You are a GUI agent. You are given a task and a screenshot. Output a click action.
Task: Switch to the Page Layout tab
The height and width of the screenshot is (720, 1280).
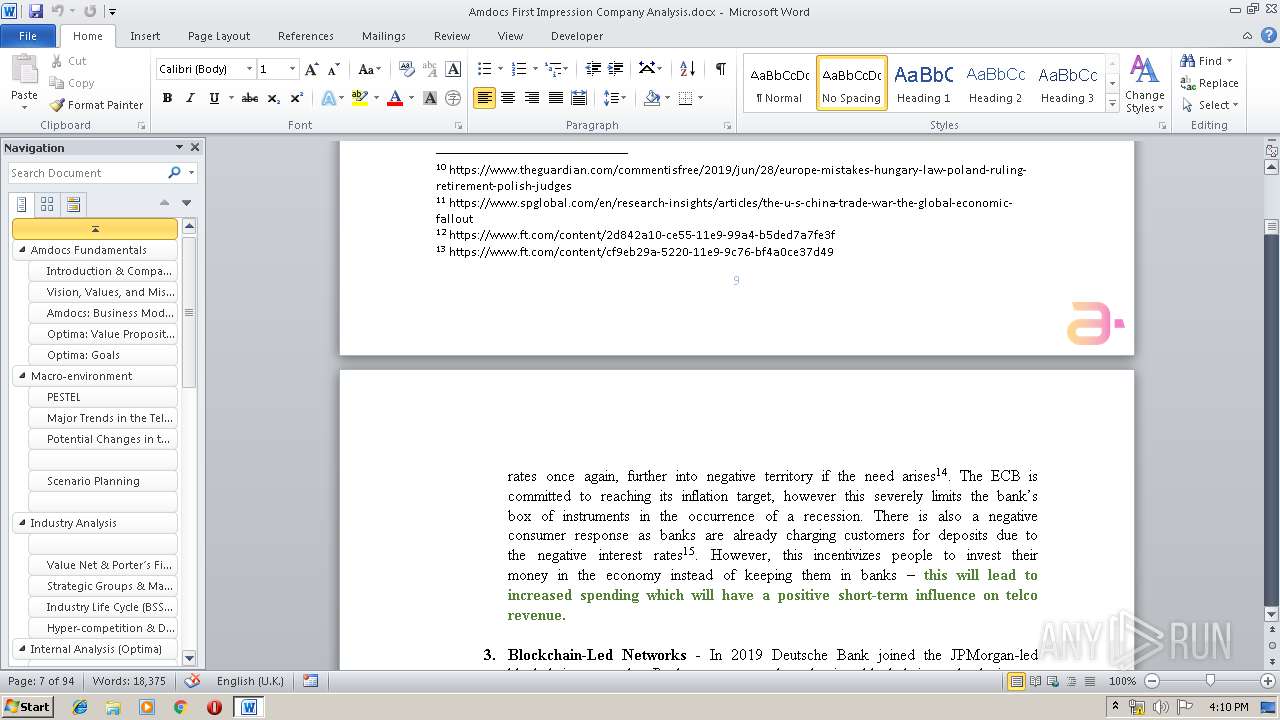click(x=219, y=36)
